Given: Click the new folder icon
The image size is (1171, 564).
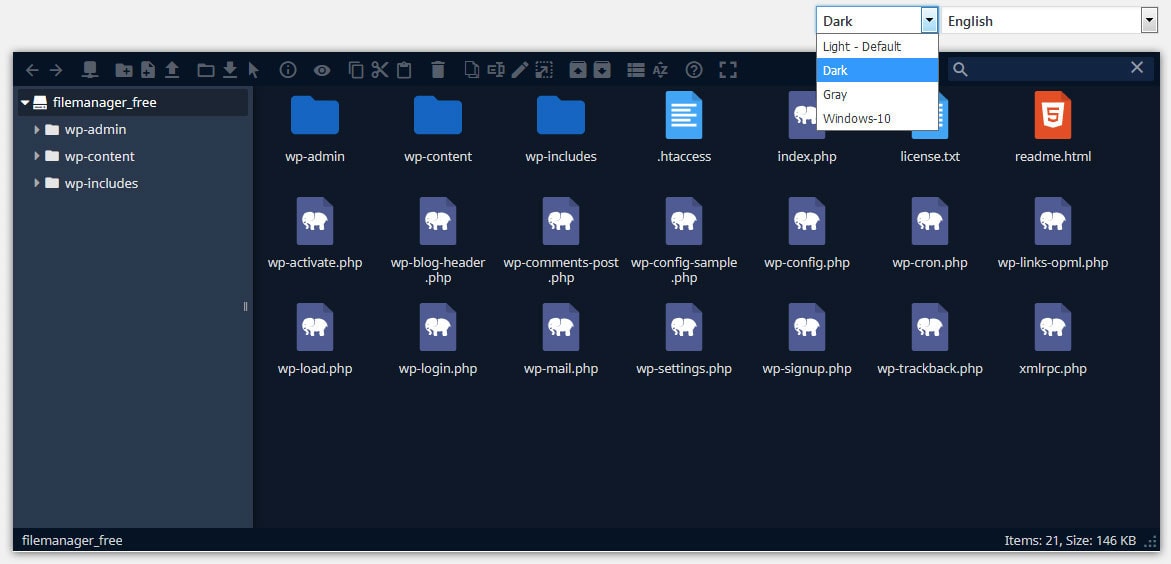Looking at the screenshot, I should point(124,70).
